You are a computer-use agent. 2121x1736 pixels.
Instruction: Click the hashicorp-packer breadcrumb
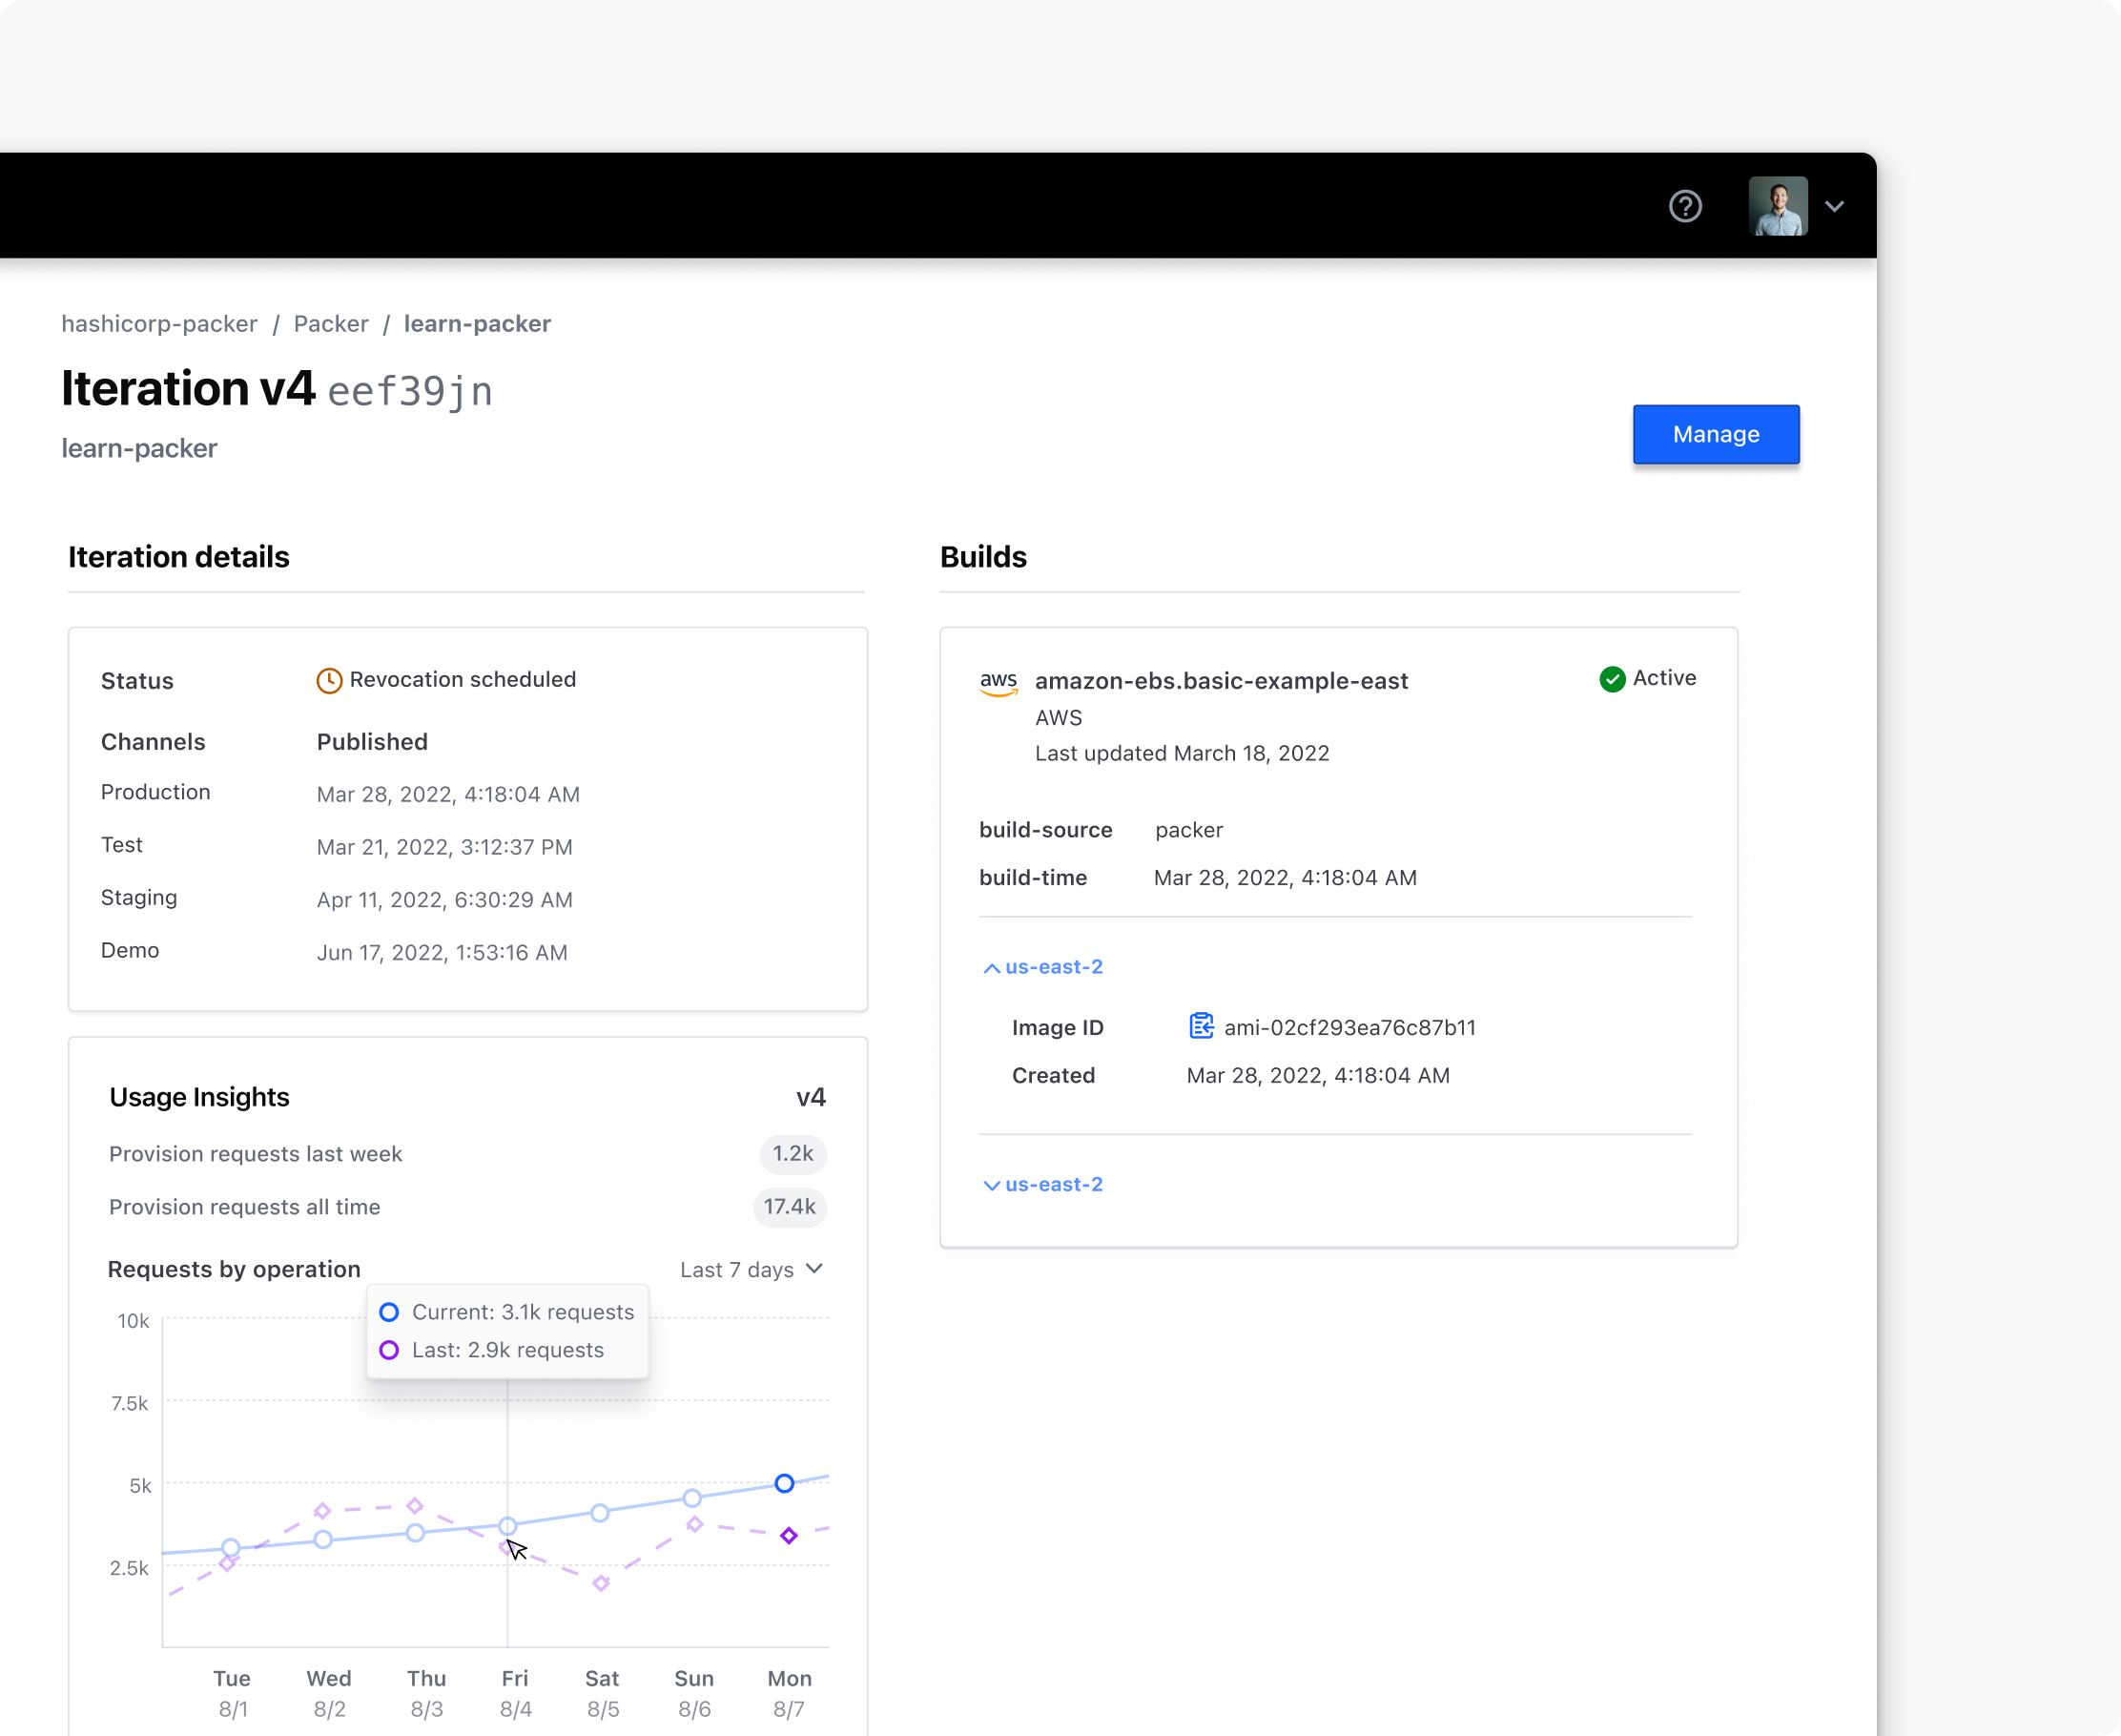(x=159, y=323)
